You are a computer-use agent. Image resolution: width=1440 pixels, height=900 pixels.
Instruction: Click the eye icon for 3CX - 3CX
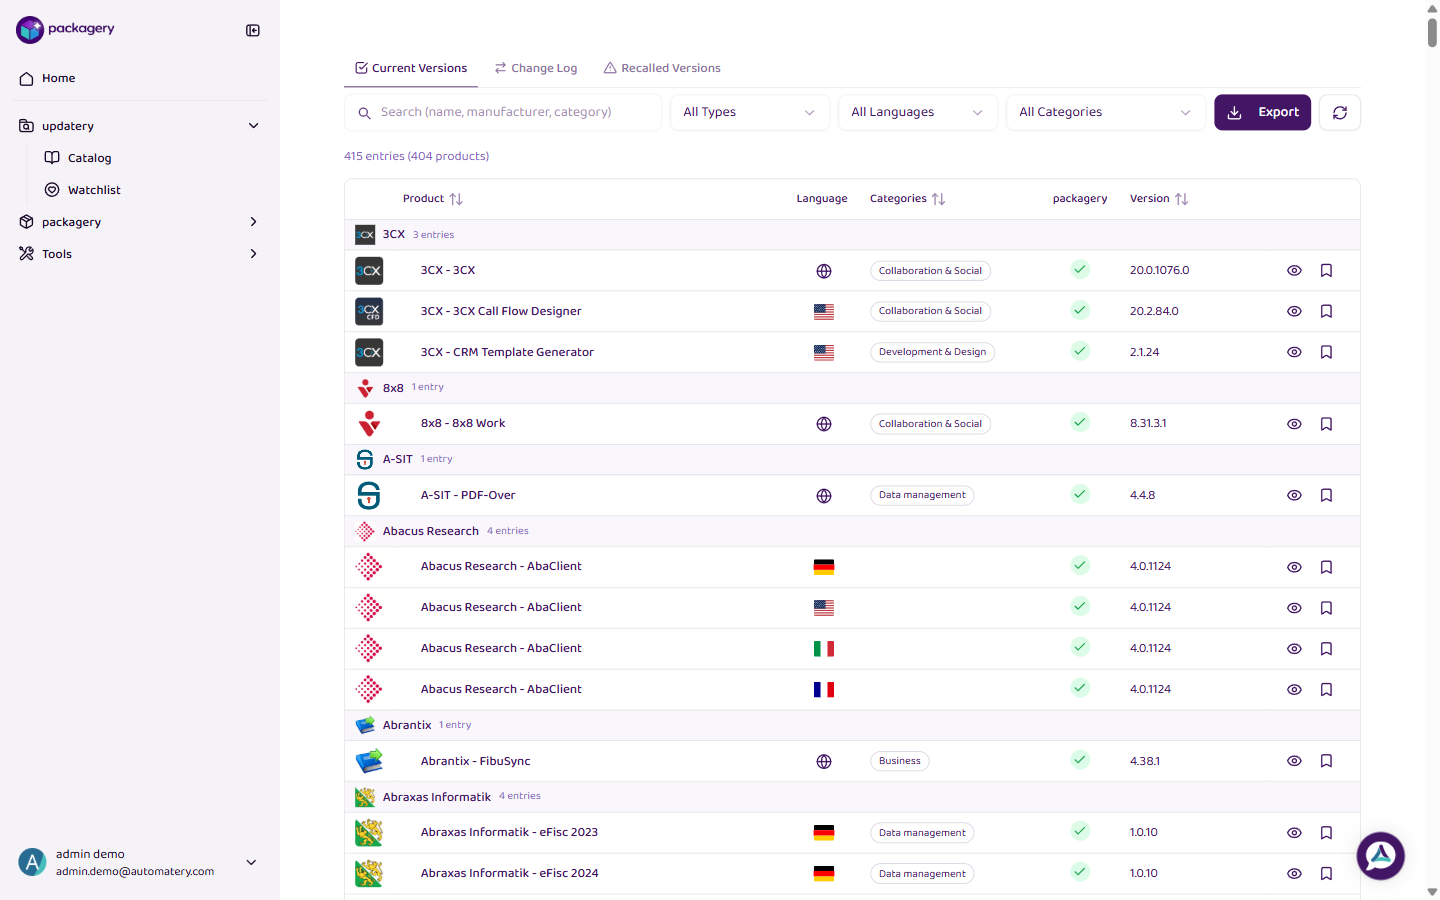1294,271
